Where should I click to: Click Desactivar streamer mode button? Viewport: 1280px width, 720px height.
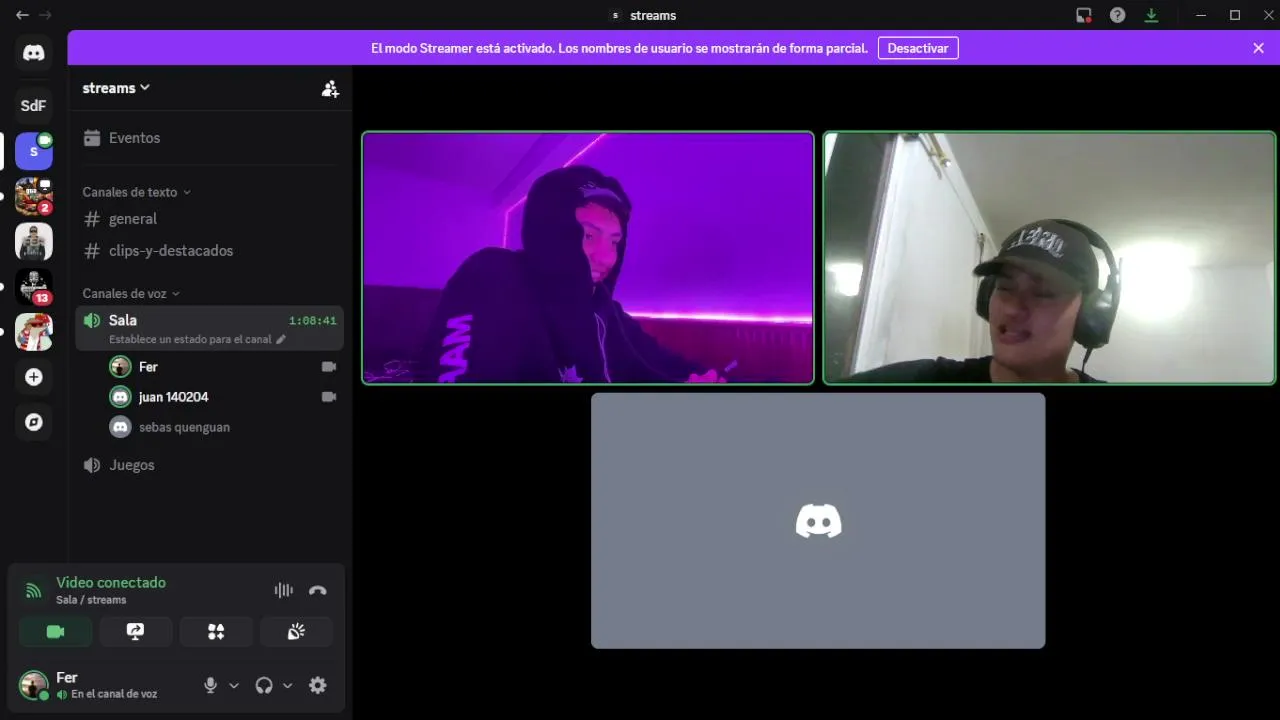(918, 48)
